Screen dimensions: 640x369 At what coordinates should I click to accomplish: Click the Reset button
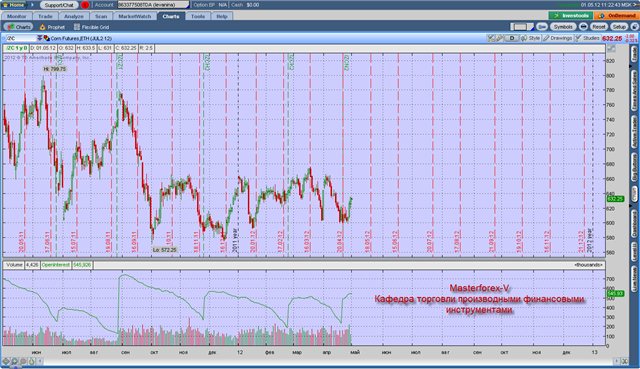tap(599, 27)
